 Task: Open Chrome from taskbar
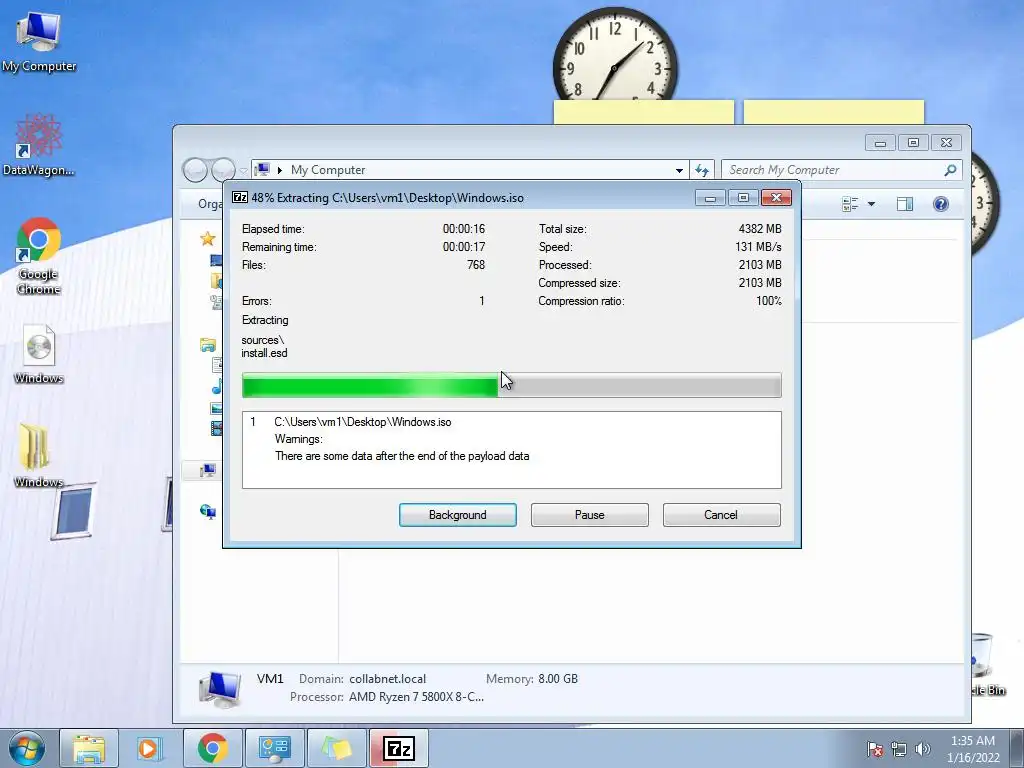tap(212, 748)
